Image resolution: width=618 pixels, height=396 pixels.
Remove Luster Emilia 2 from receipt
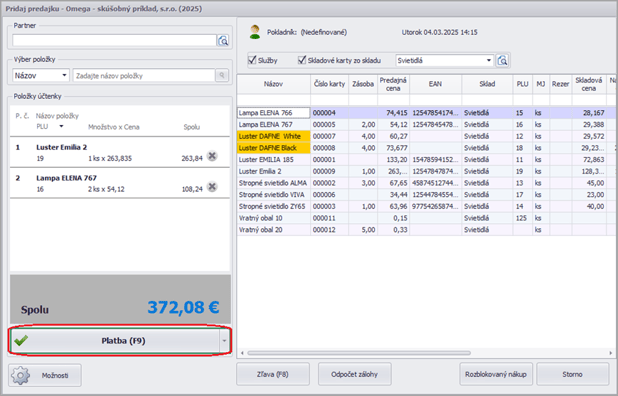click(212, 156)
